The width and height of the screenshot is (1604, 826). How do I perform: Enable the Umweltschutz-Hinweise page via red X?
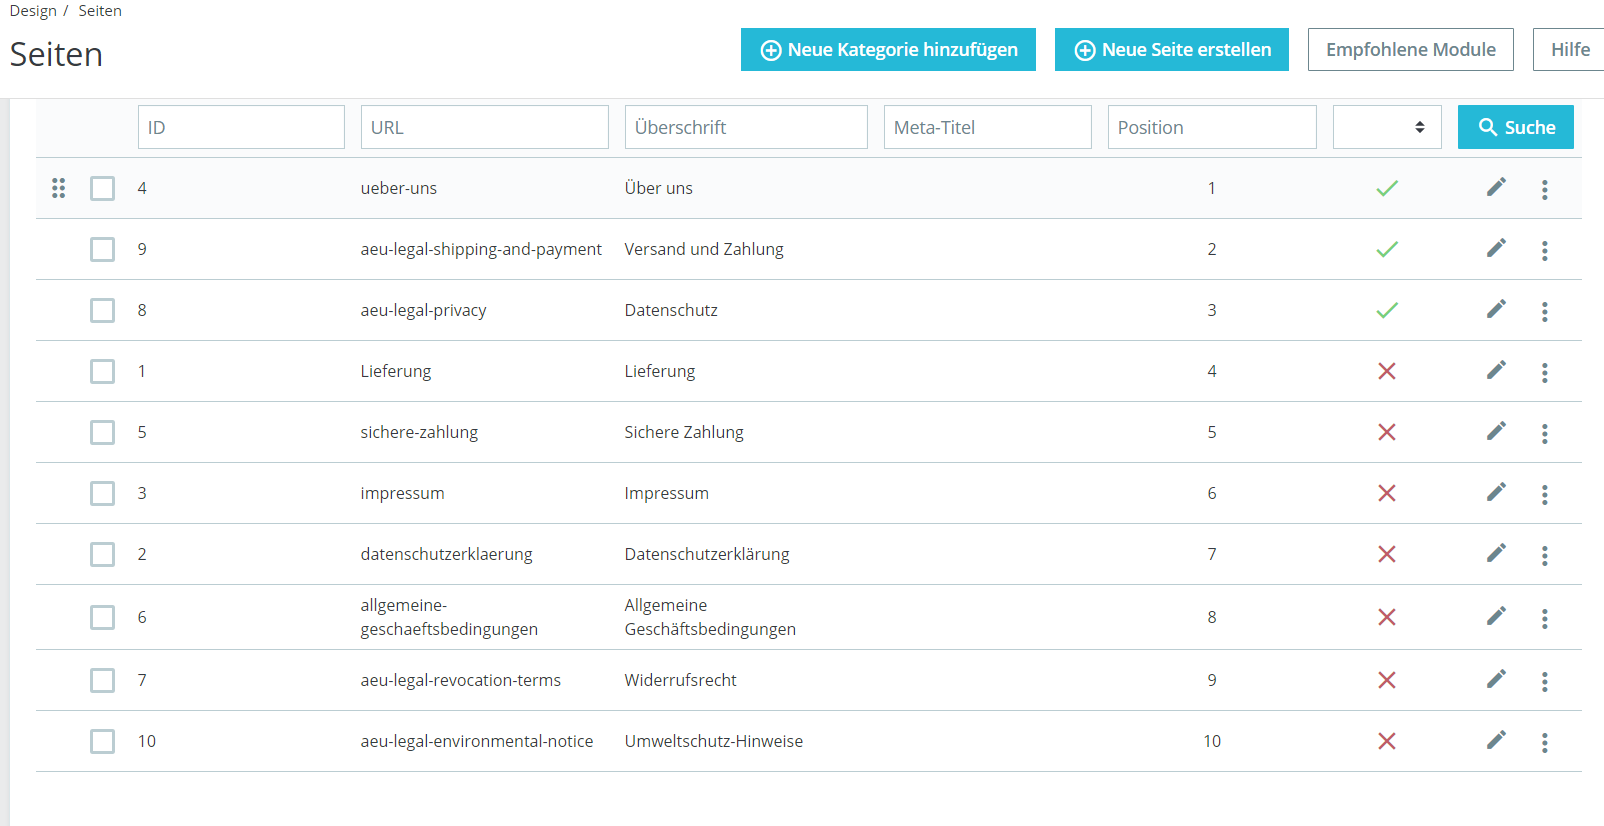click(1387, 741)
